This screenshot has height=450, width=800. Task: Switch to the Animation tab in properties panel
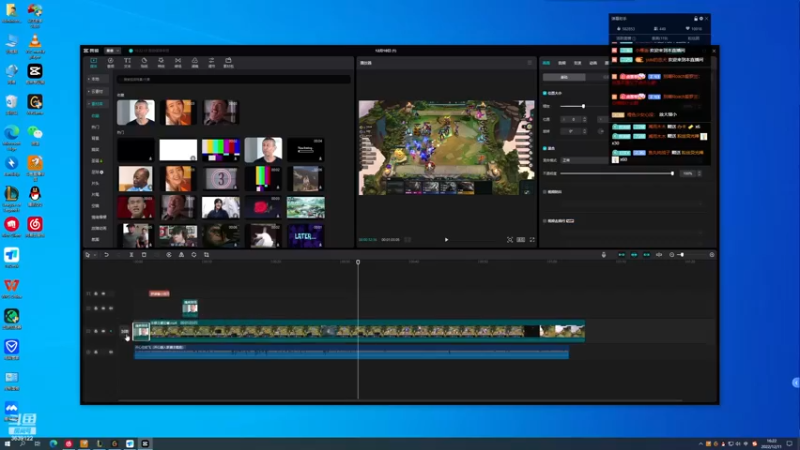[x=593, y=63]
